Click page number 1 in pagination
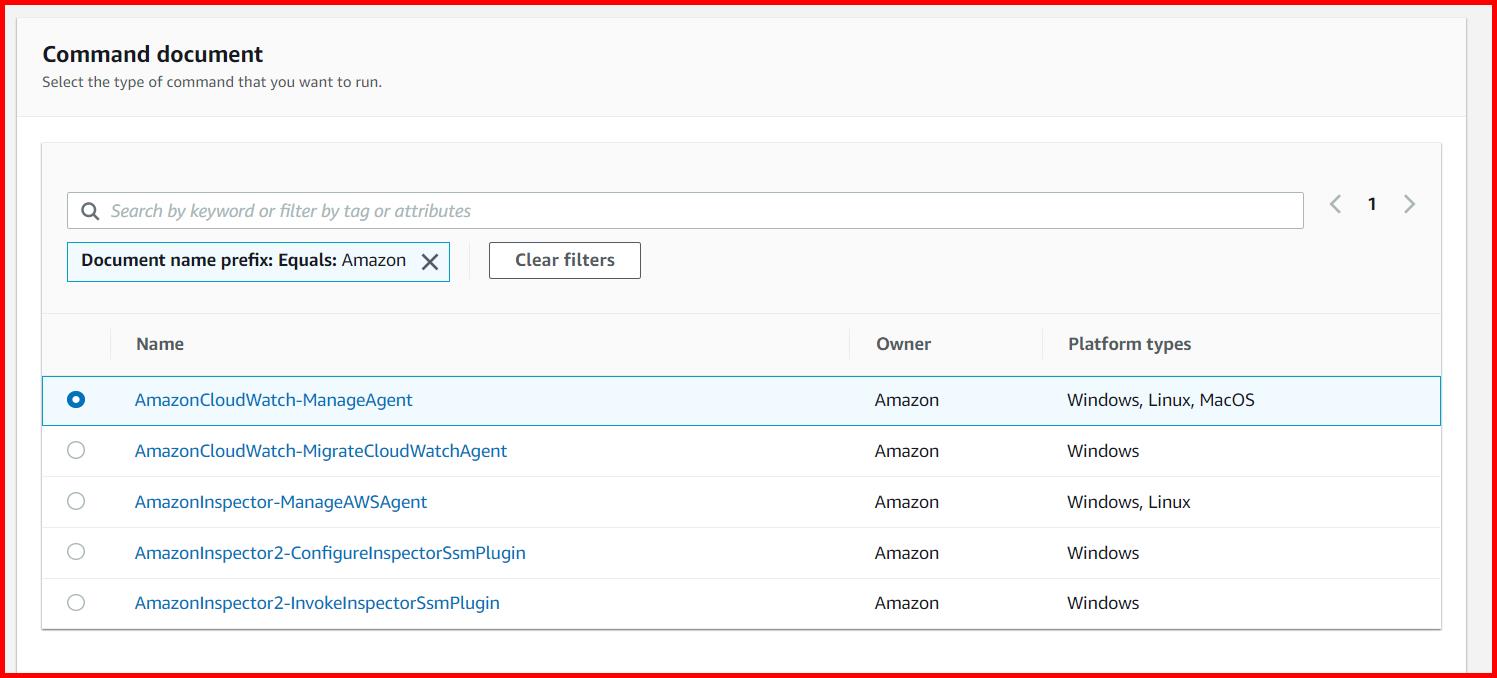Viewport: 1497px width, 678px height. pos(1372,203)
